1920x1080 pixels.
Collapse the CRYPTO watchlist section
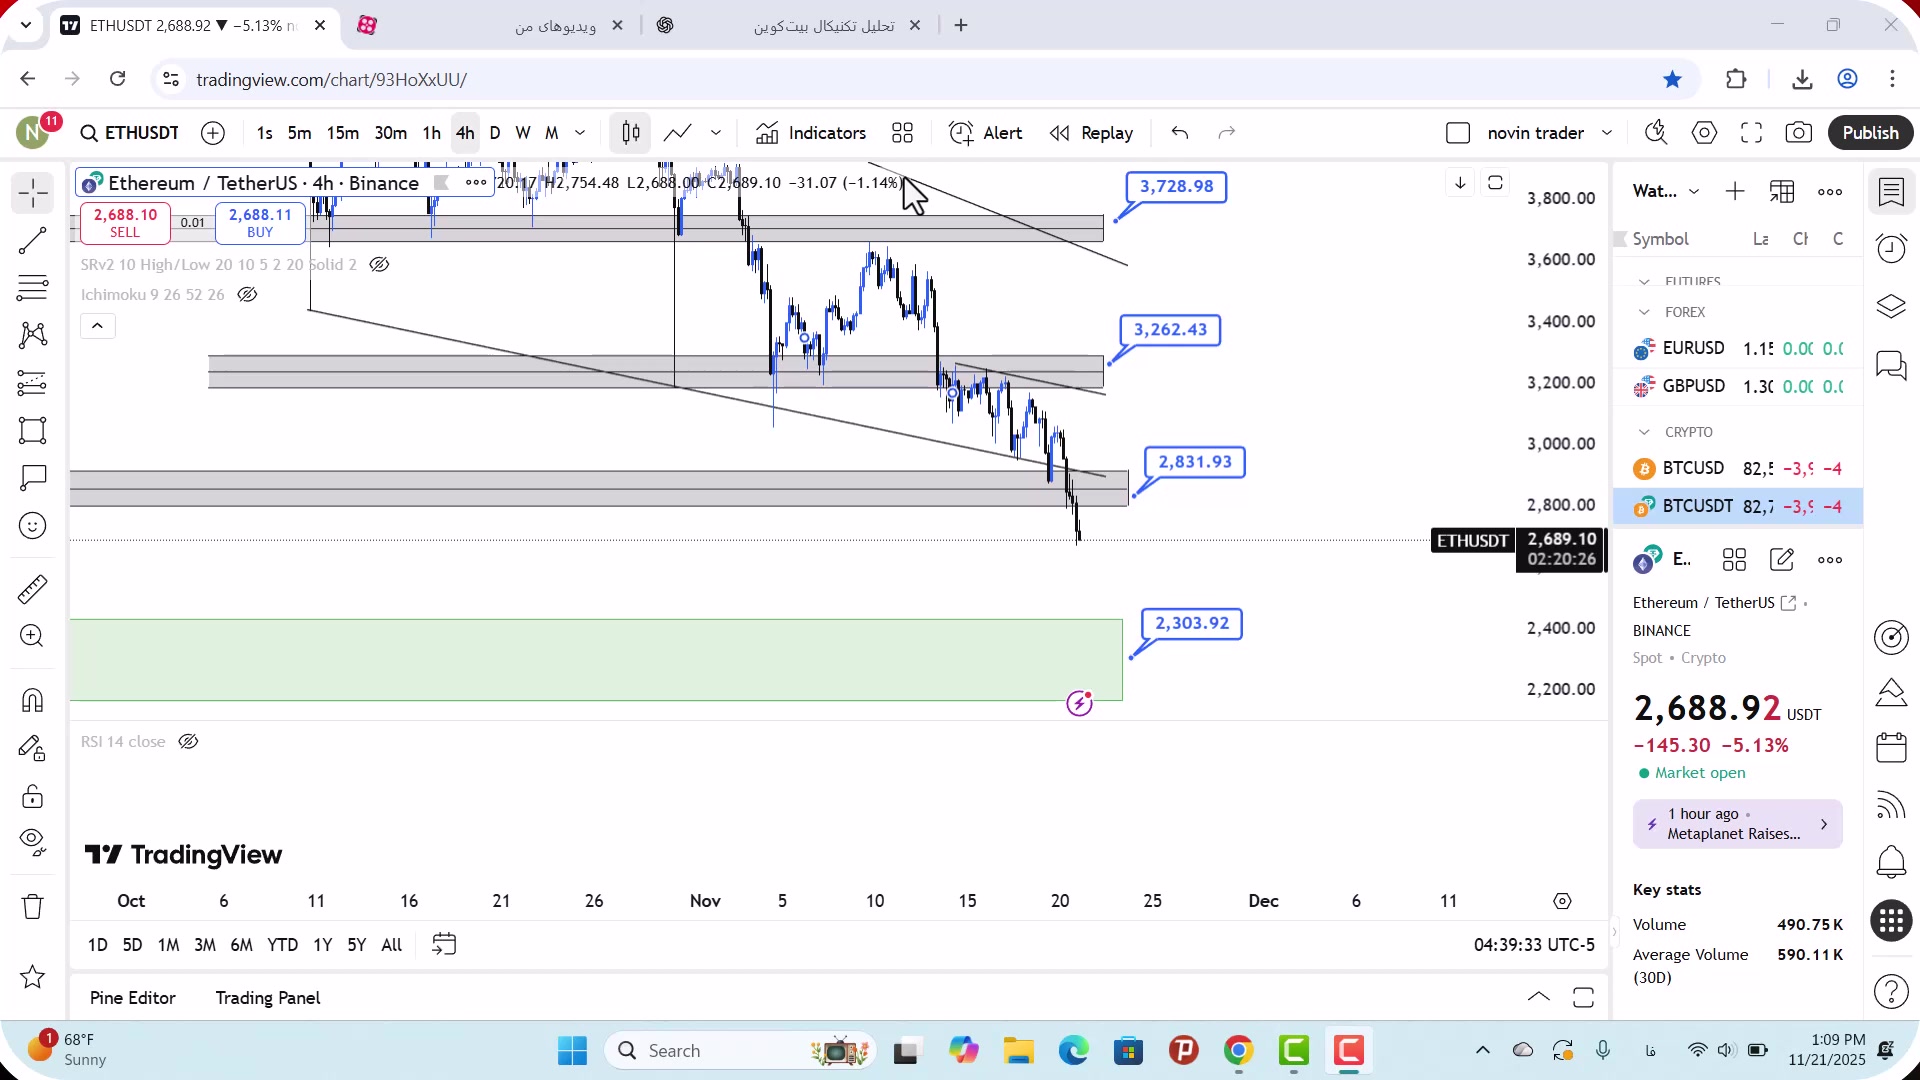(1644, 432)
